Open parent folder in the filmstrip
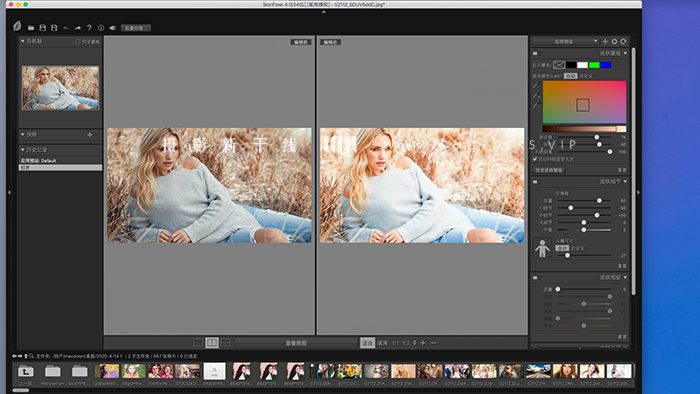The image size is (700, 394). pyautogui.click(x=25, y=371)
